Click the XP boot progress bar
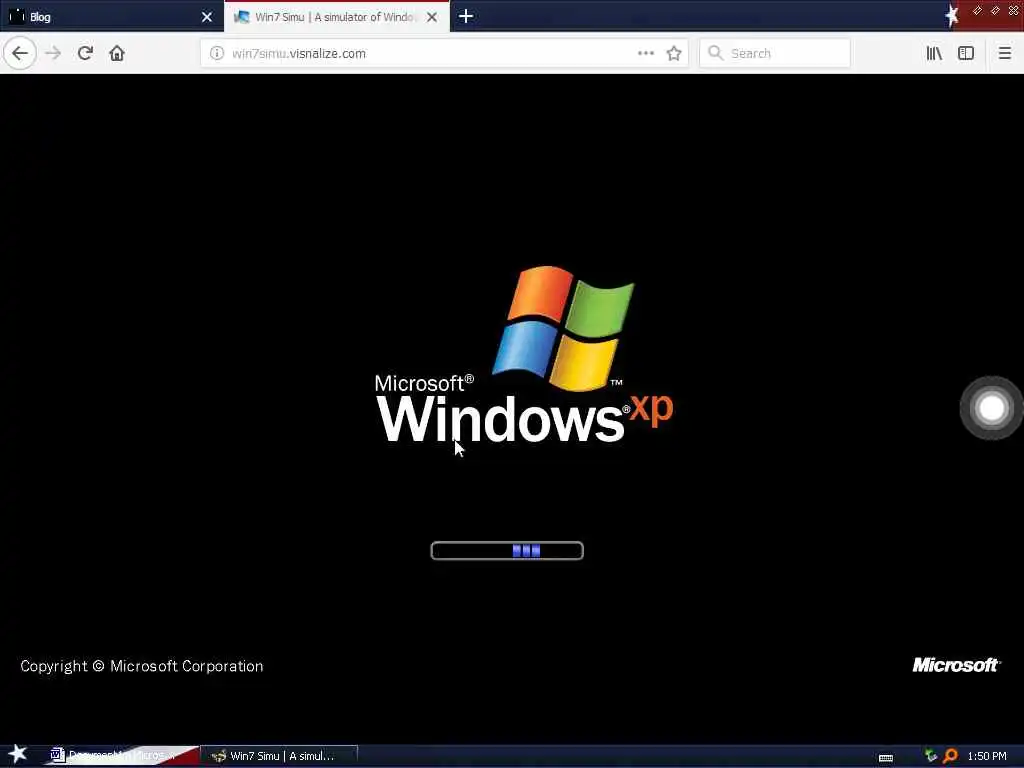This screenshot has width=1024, height=768. point(507,551)
